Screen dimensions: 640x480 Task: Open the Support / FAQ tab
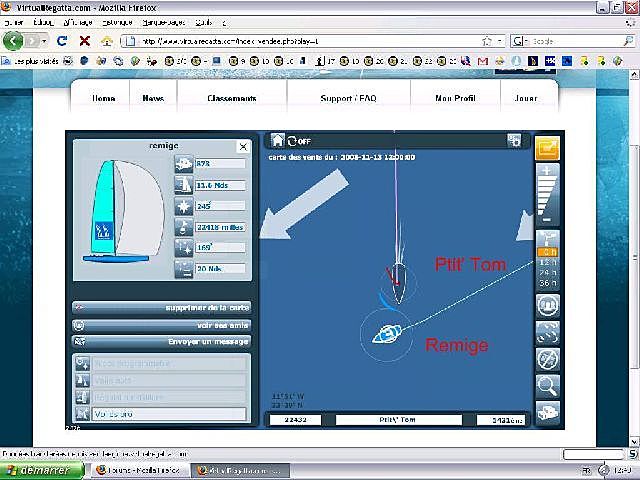[x=348, y=98]
